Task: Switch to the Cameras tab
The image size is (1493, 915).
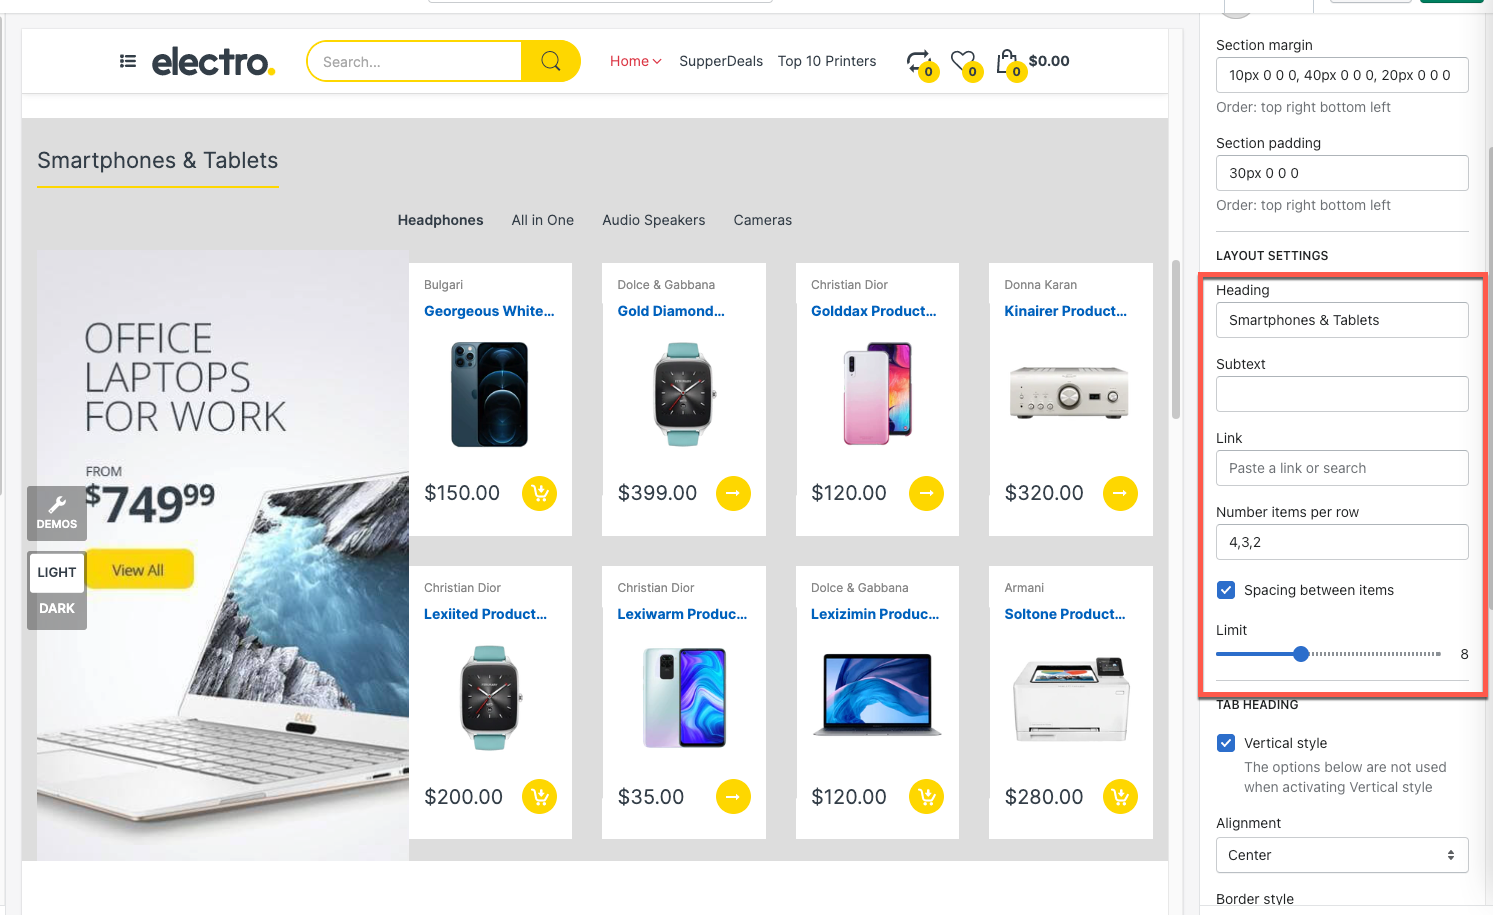Action: pos(763,220)
